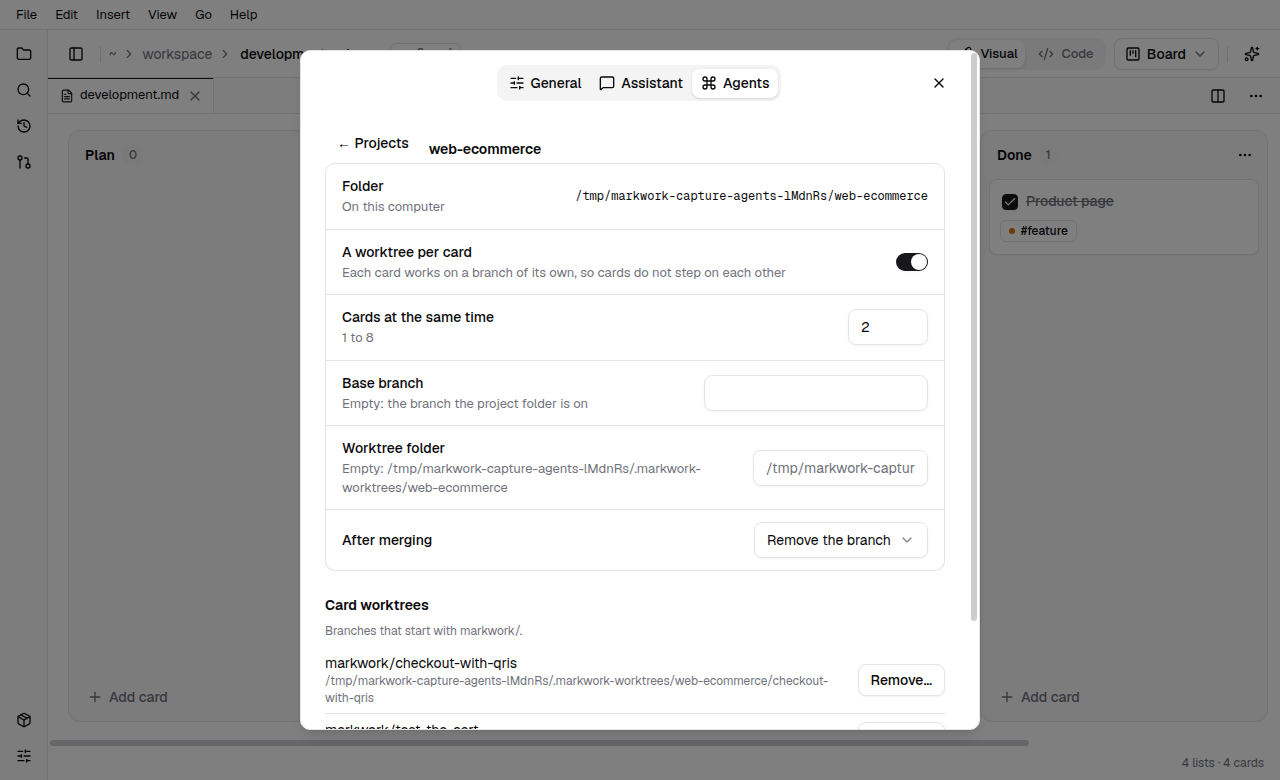This screenshot has width=1280, height=780.
Task: Add card to the Plan list
Action: [128, 697]
